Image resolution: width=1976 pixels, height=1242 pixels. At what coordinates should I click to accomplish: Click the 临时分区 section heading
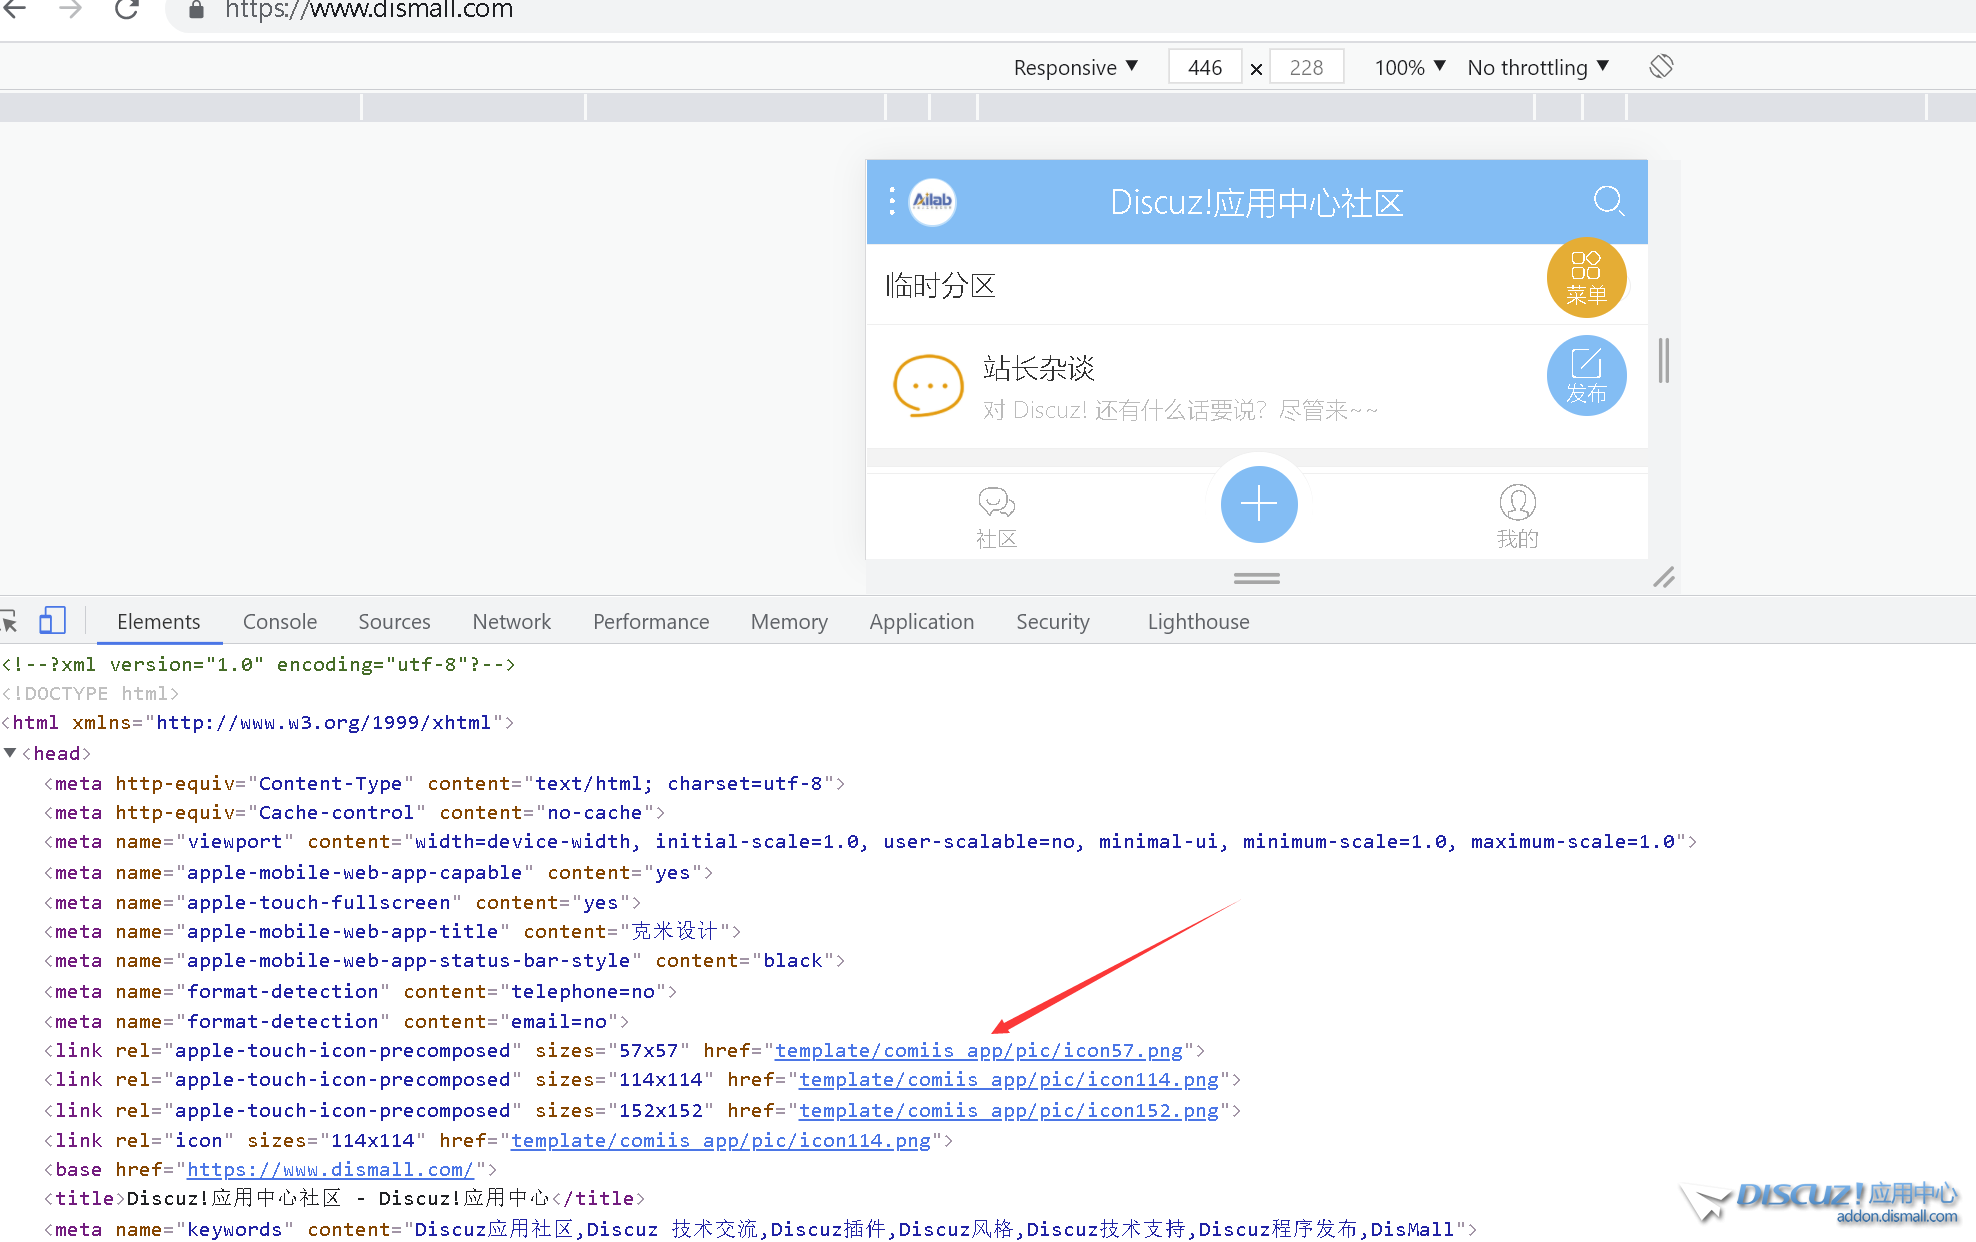[940, 286]
